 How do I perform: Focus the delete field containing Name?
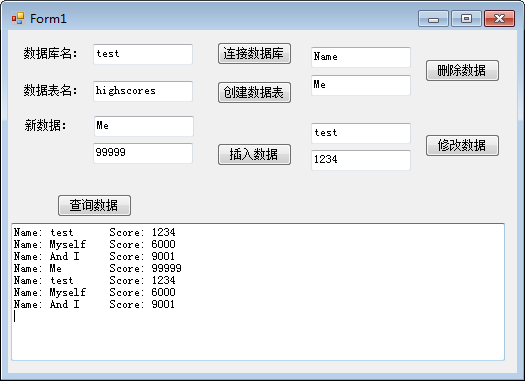[361, 57]
